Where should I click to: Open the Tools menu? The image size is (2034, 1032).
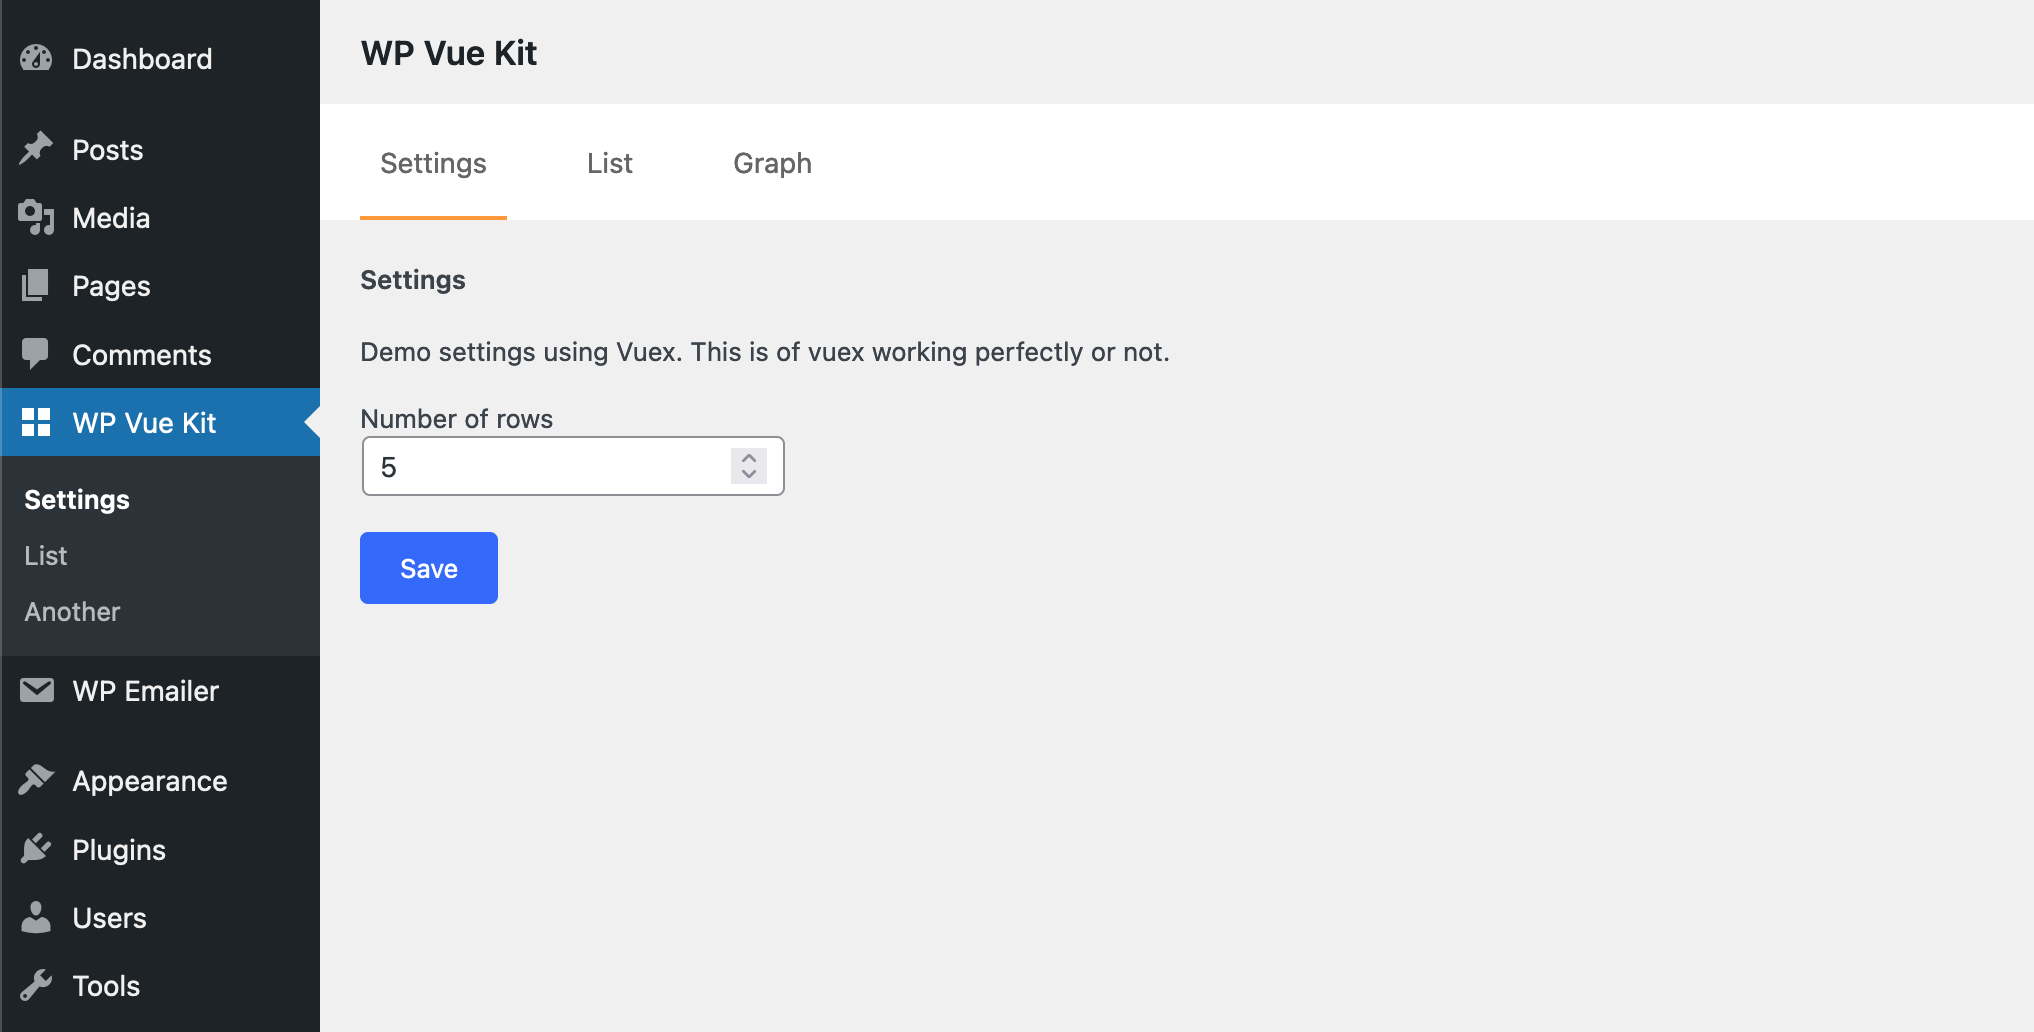click(160, 985)
